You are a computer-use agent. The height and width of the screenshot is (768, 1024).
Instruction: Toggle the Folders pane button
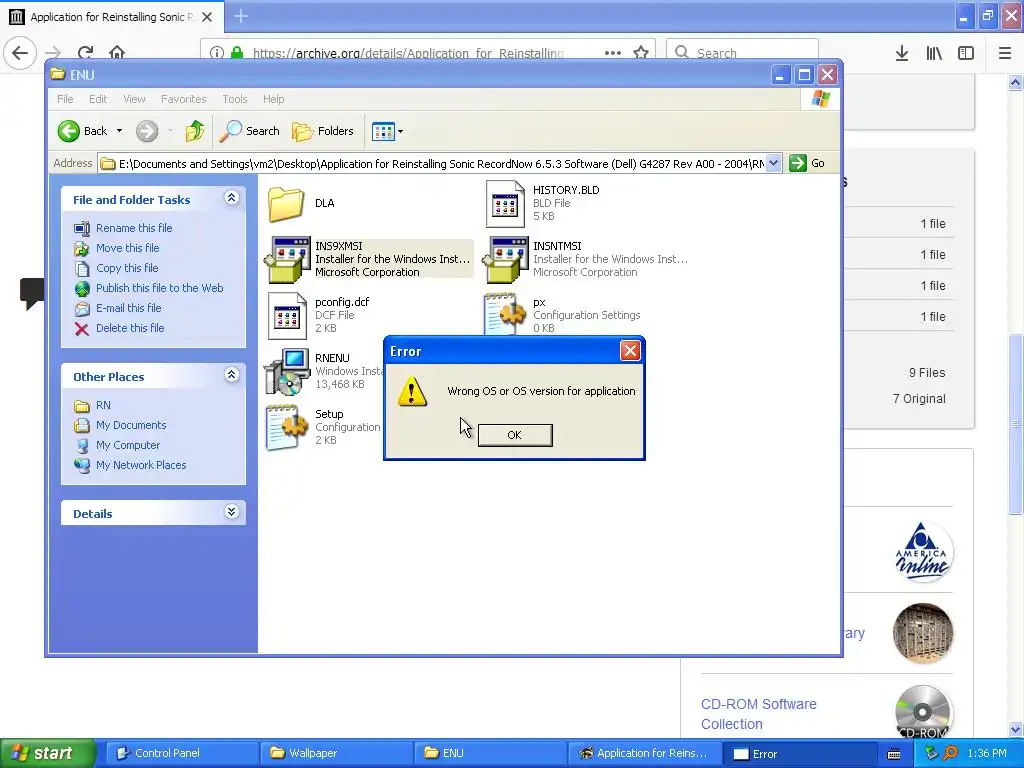tap(323, 131)
